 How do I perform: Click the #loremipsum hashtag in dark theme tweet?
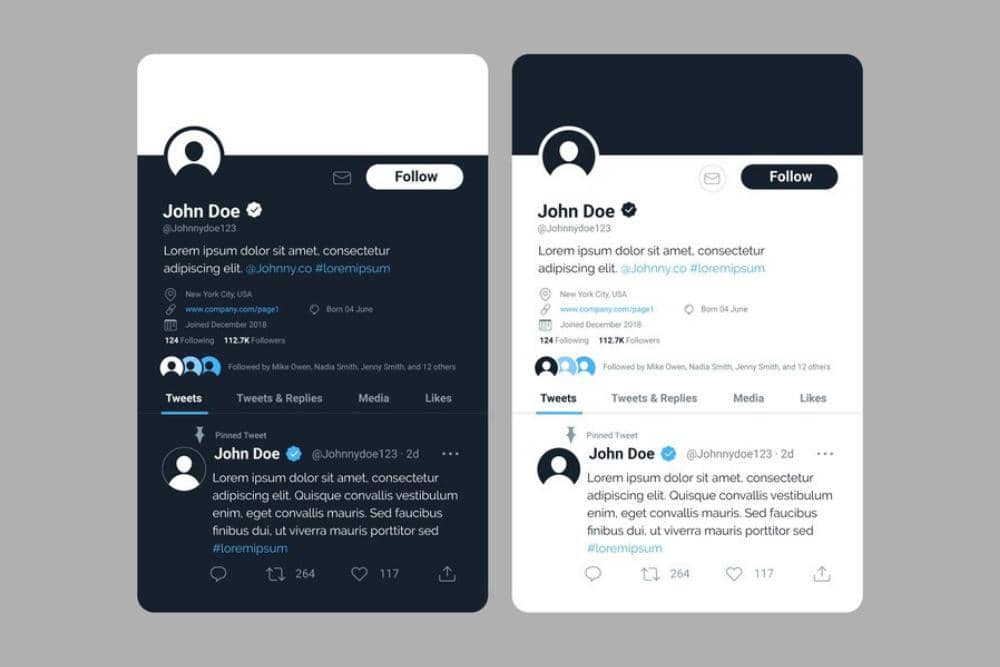point(250,548)
